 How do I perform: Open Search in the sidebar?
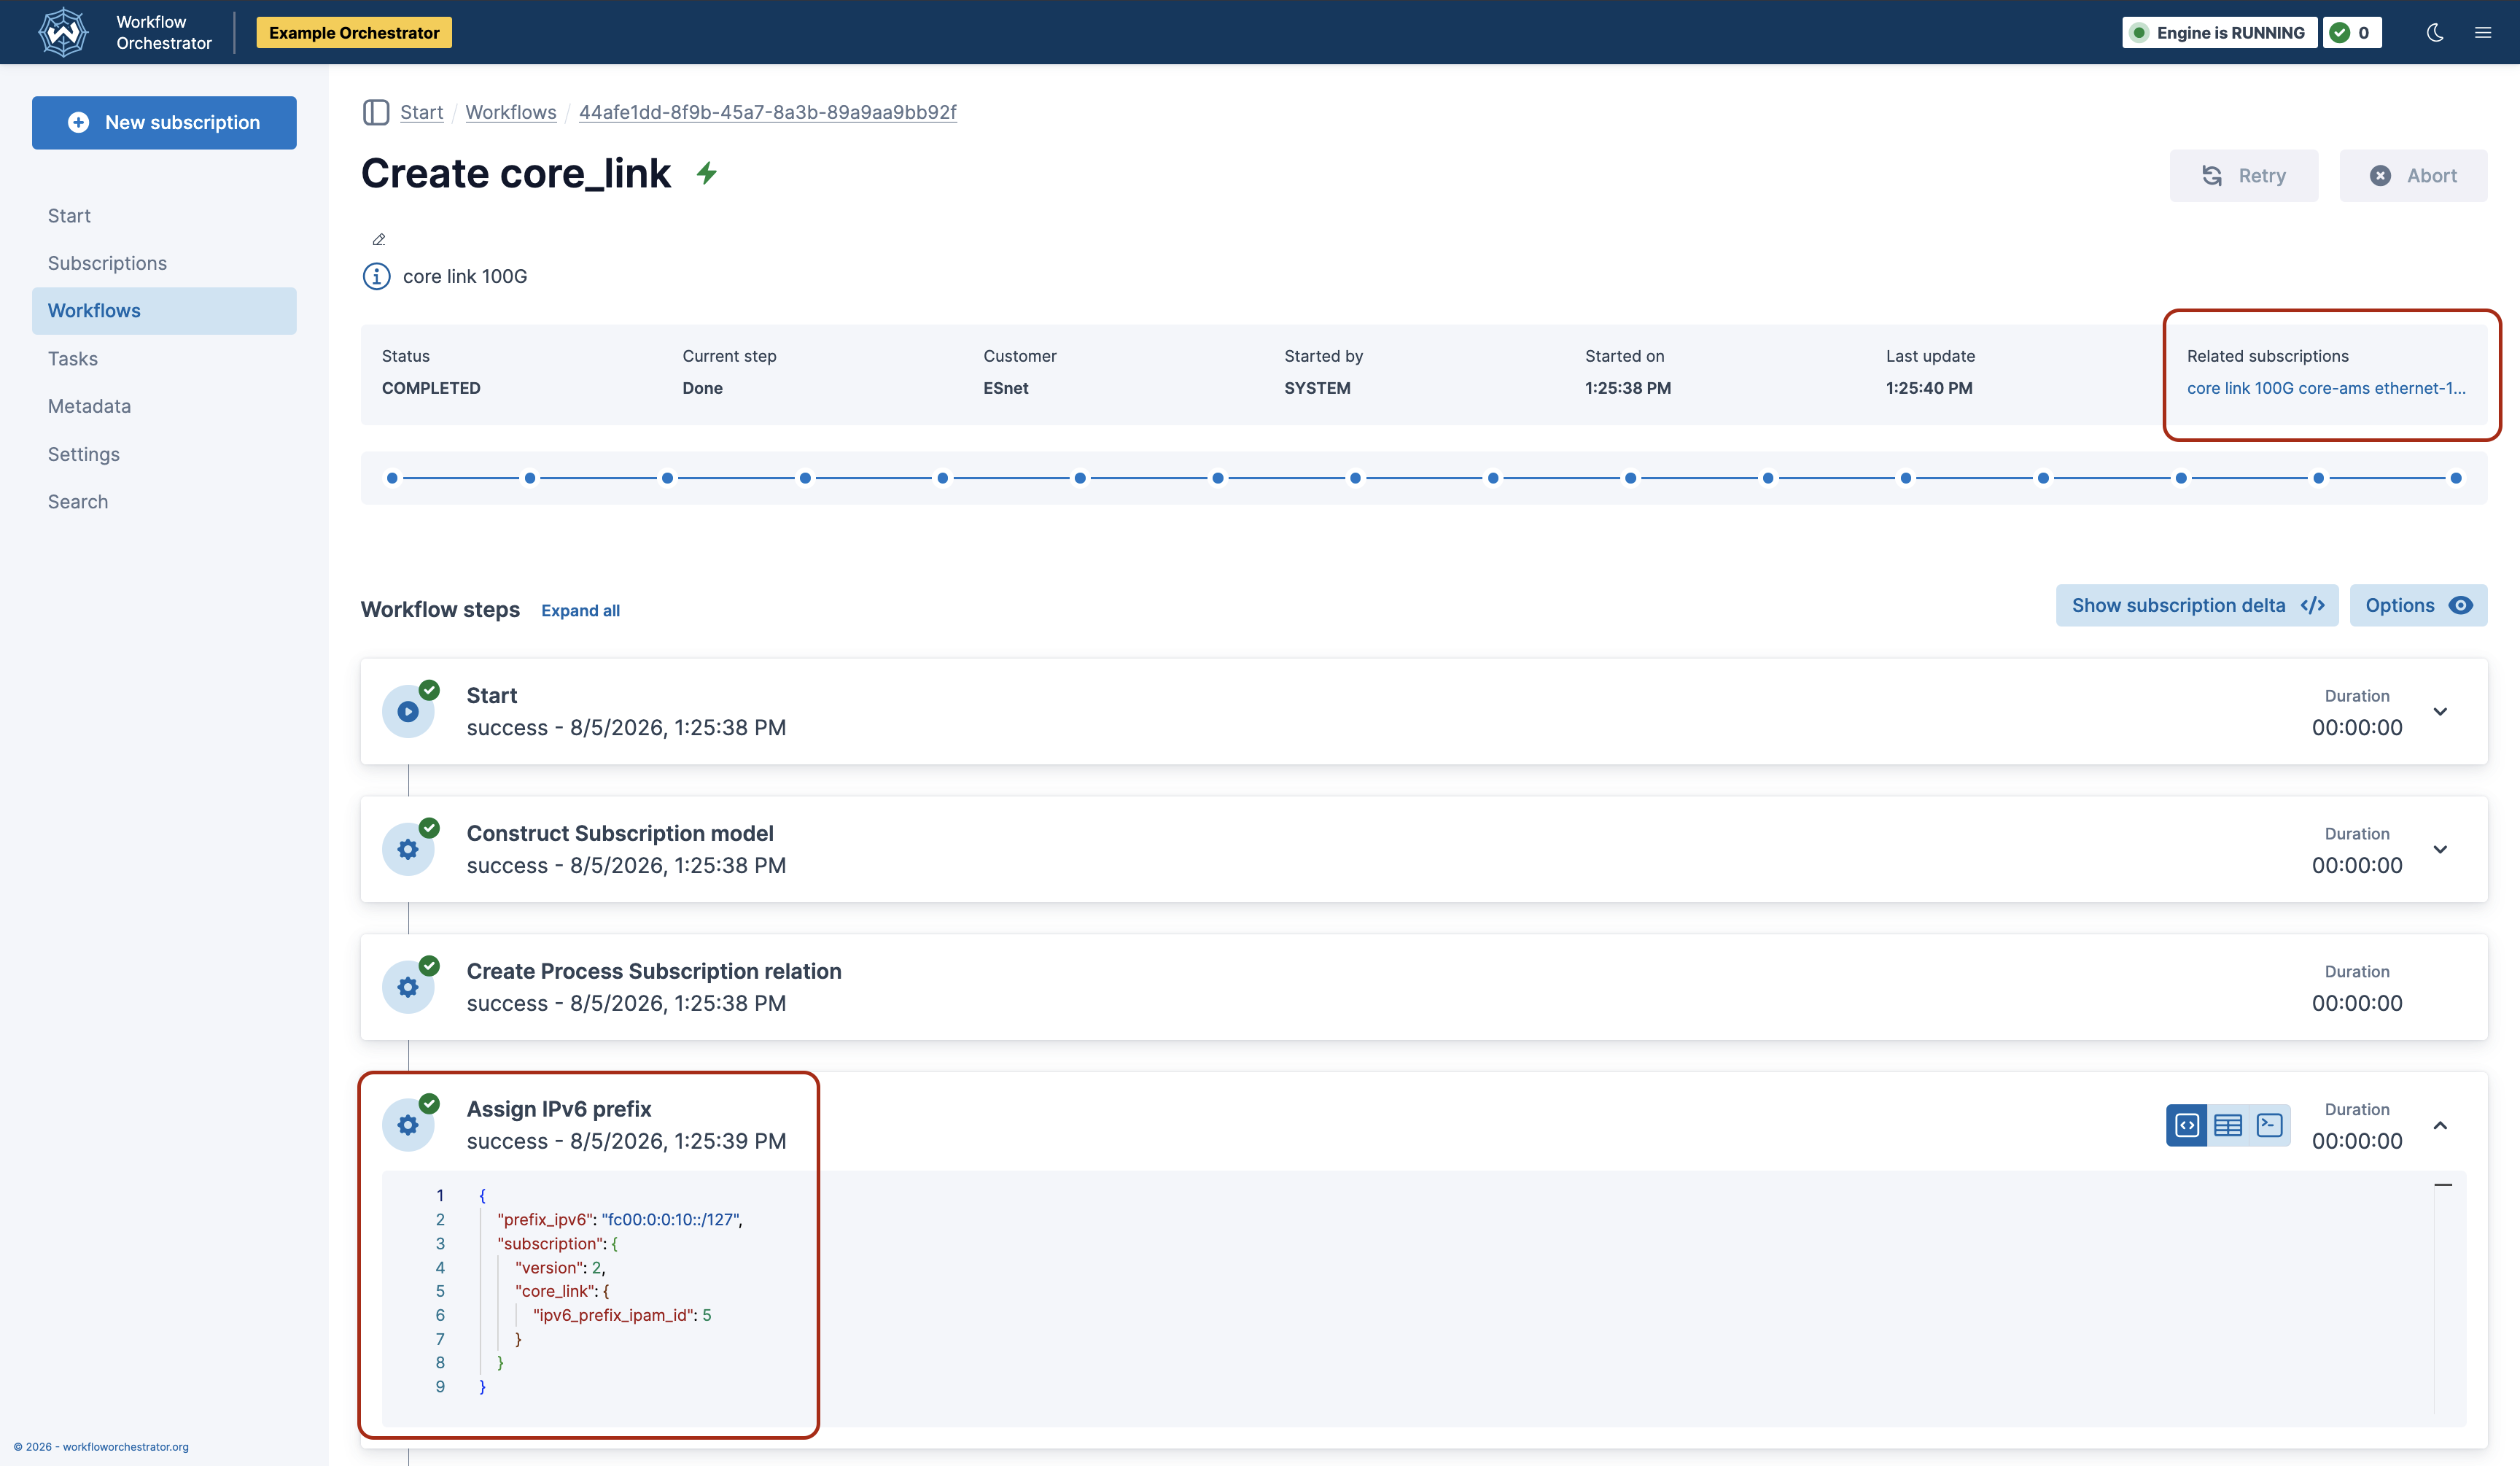[x=78, y=501]
